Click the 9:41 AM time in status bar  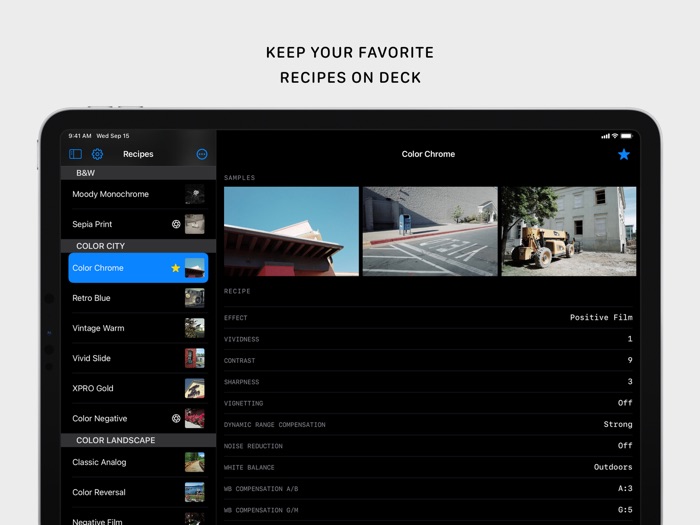(x=80, y=136)
